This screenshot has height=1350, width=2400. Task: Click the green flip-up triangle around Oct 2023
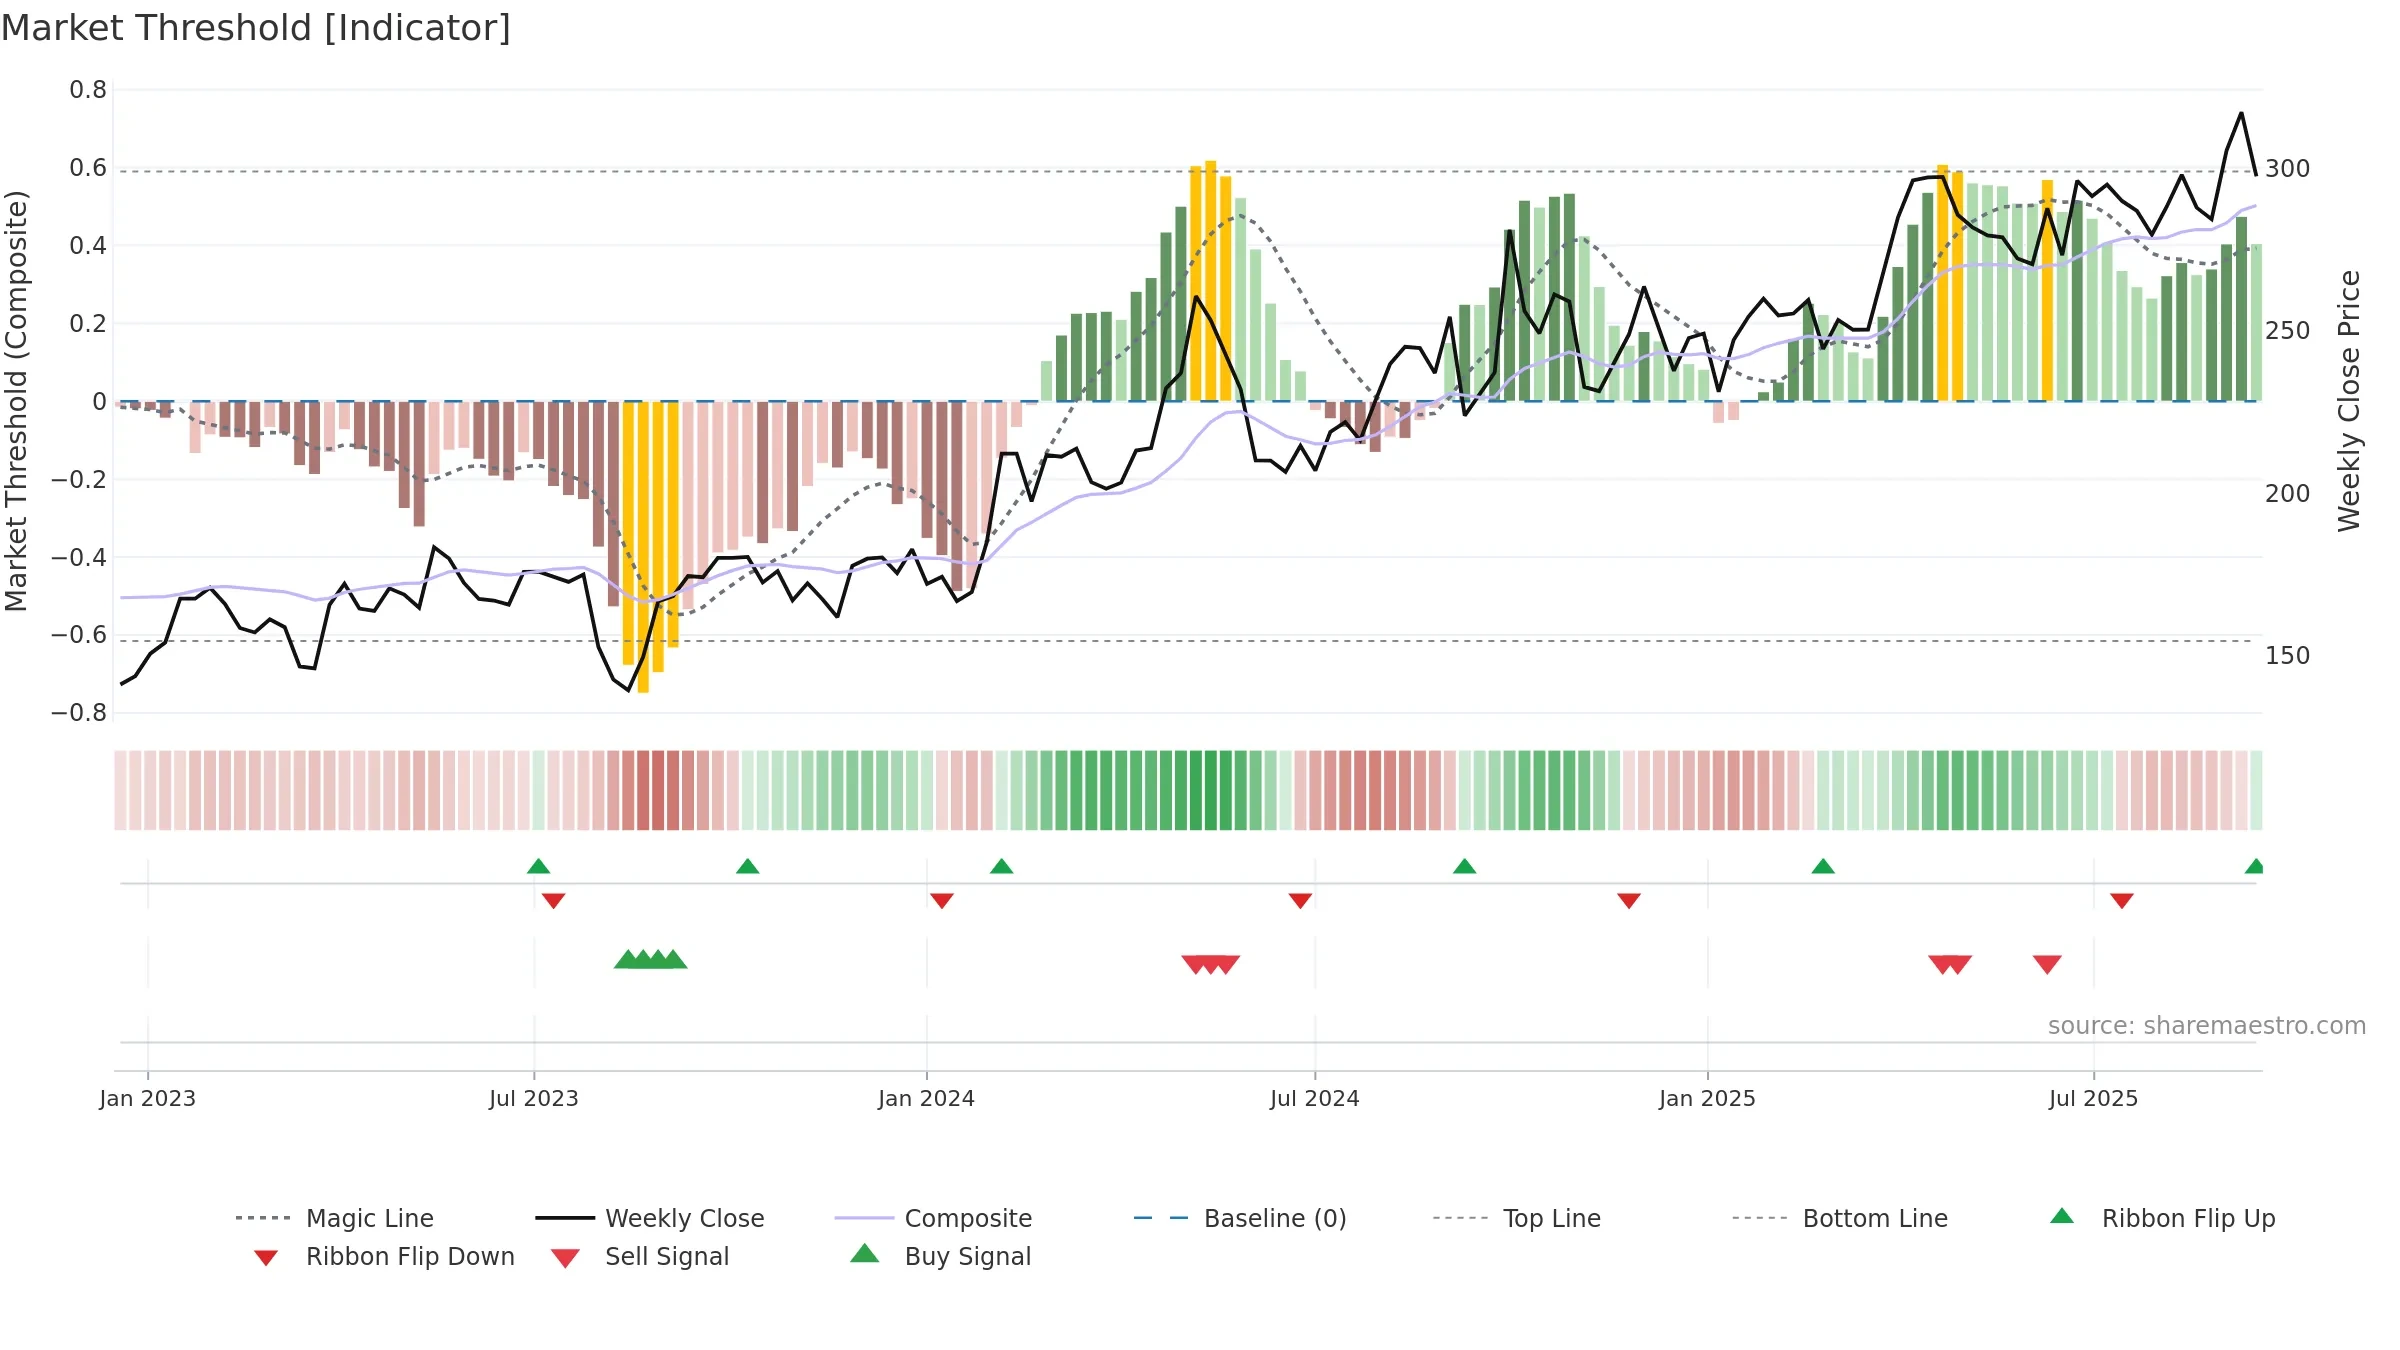tap(748, 866)
